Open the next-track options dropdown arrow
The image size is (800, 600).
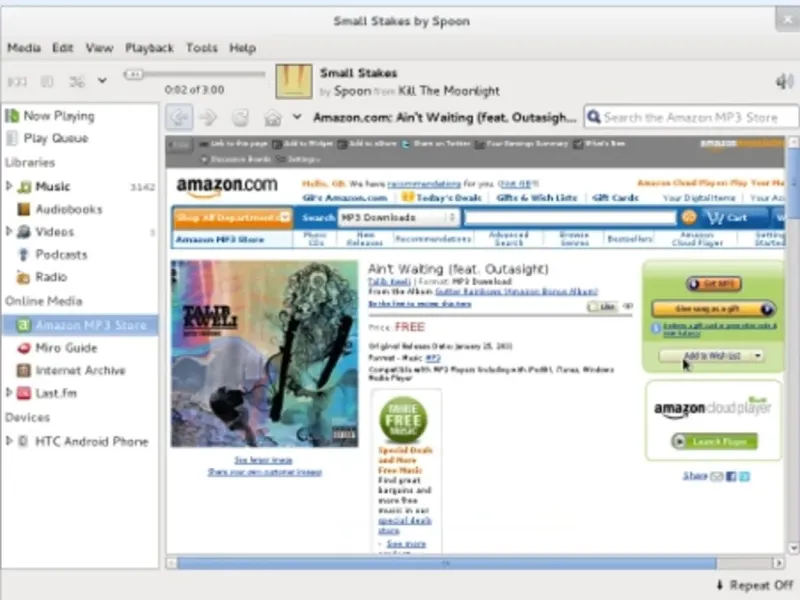102,81
